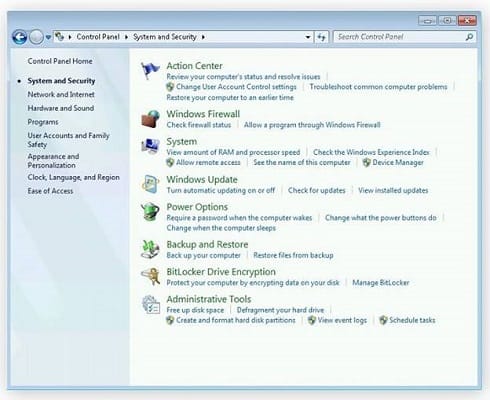
Task: Click the refresh button beside address bar
Action: coord(321,37)
